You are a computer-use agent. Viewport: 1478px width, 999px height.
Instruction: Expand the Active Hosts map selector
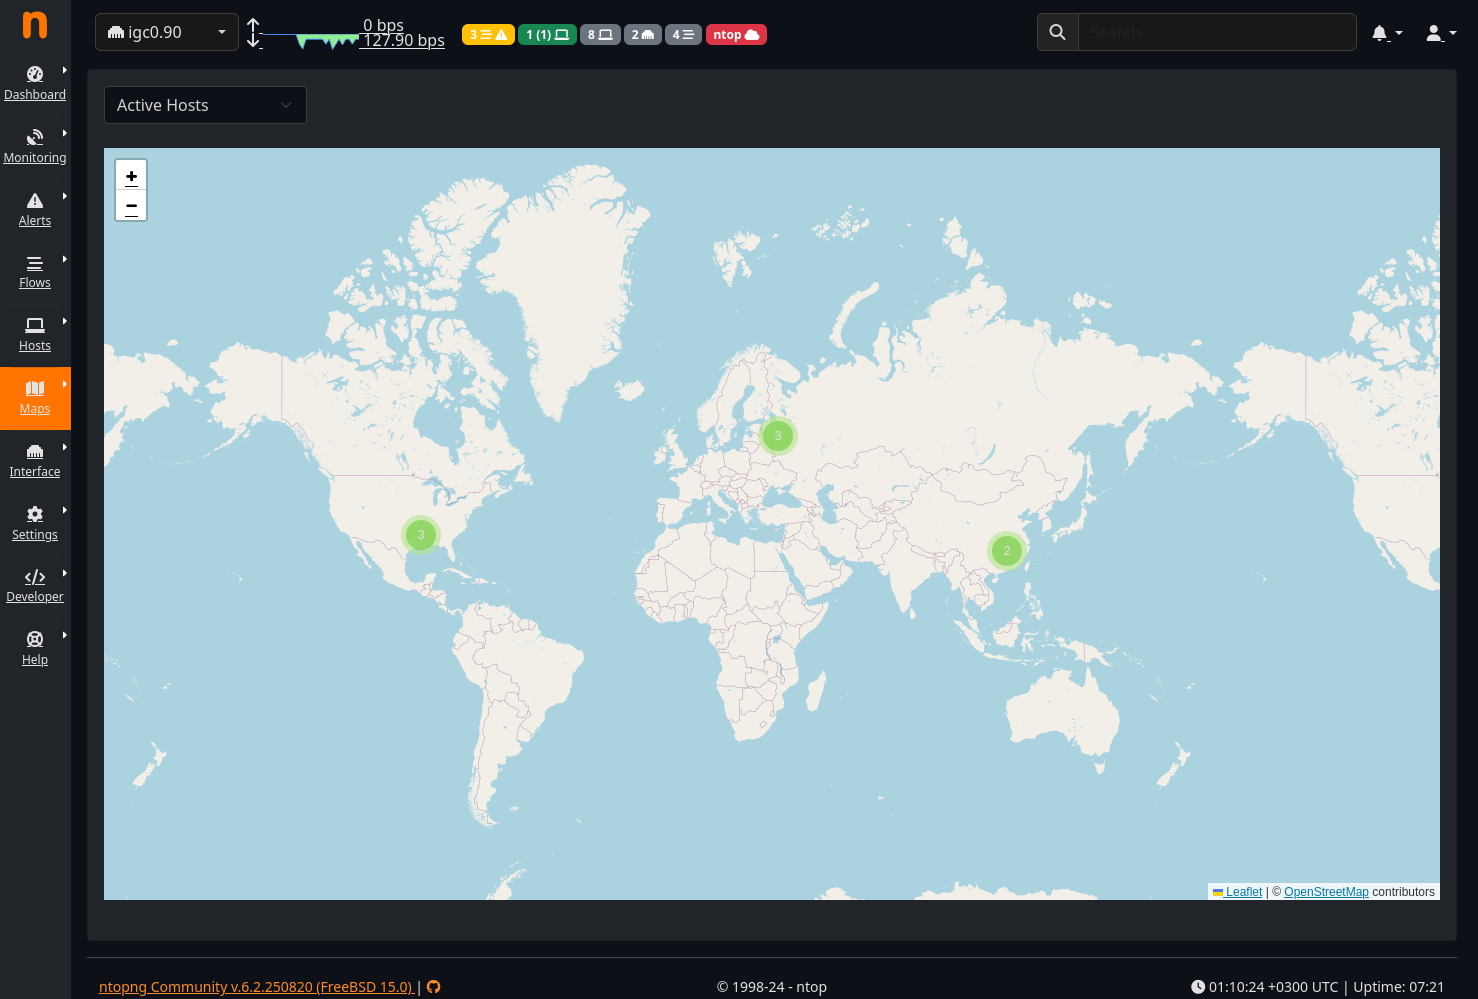(205, 105)
